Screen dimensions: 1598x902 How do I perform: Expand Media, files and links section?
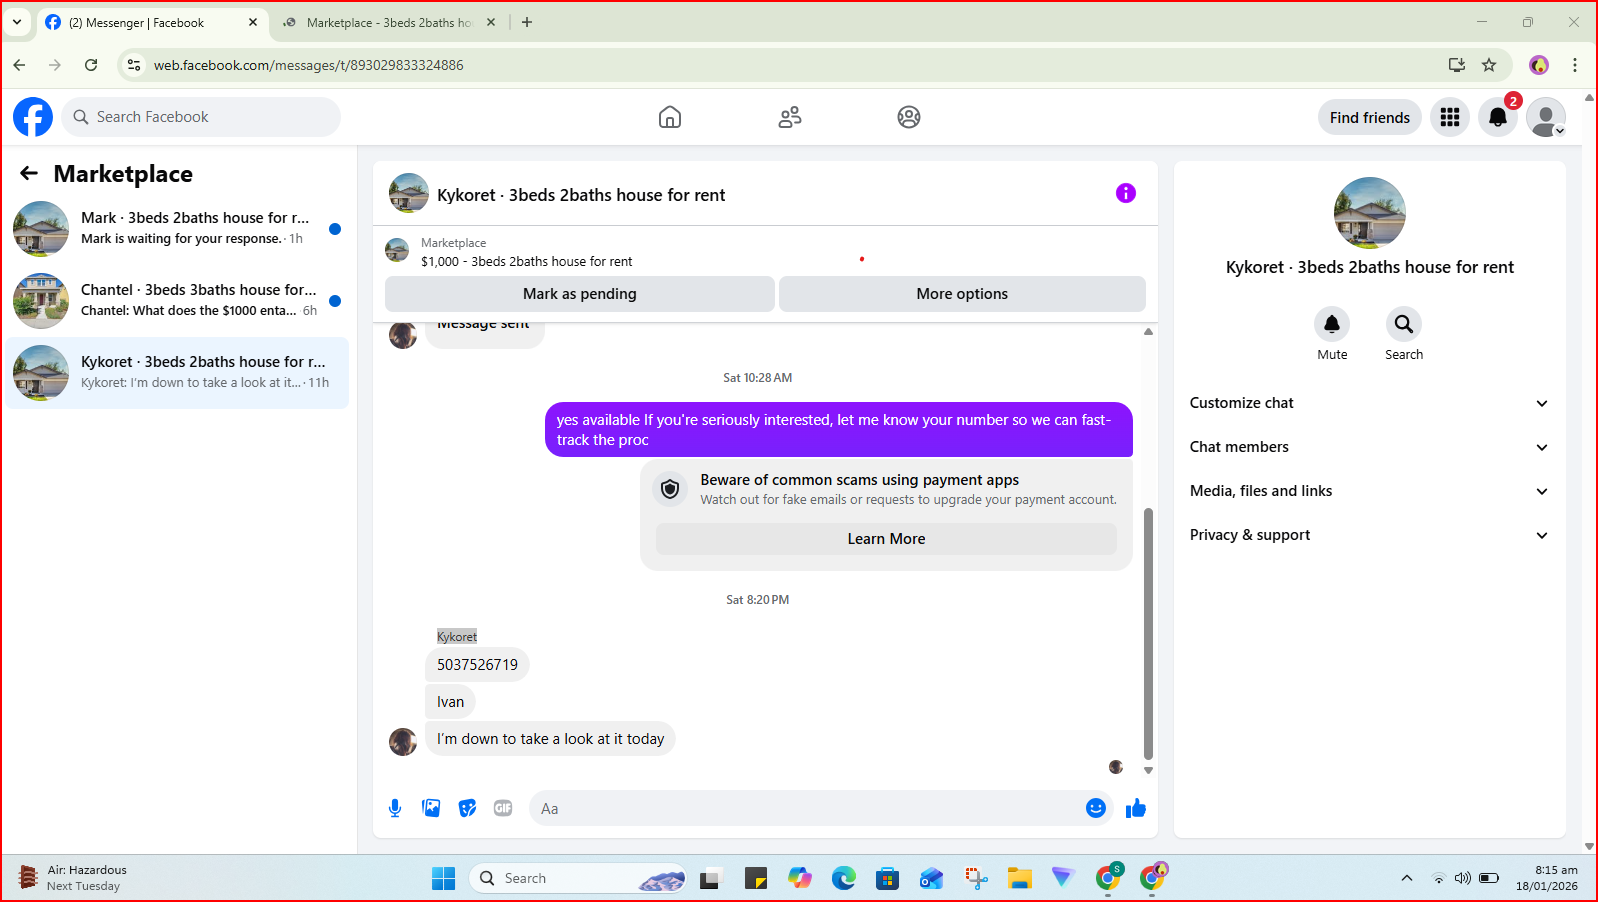point(1369,491)
